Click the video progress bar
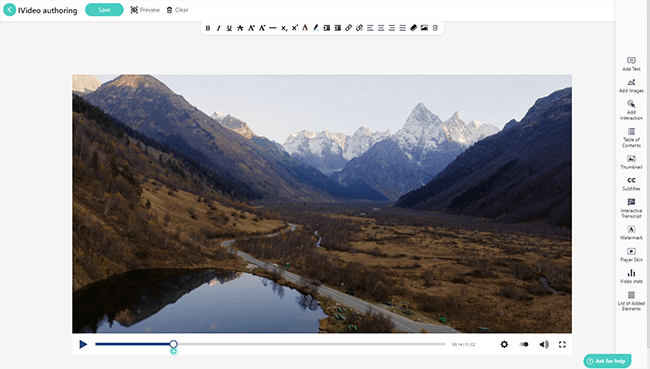The width and height of the screenshot is (650, 369). (x=270, y=344)
